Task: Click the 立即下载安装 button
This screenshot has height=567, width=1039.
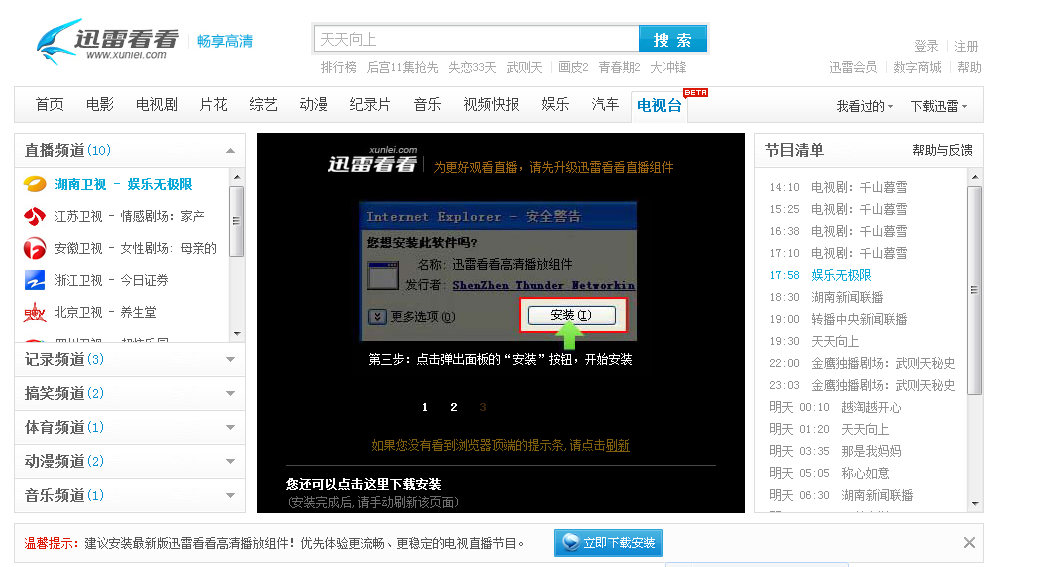Action: [608, 543]
